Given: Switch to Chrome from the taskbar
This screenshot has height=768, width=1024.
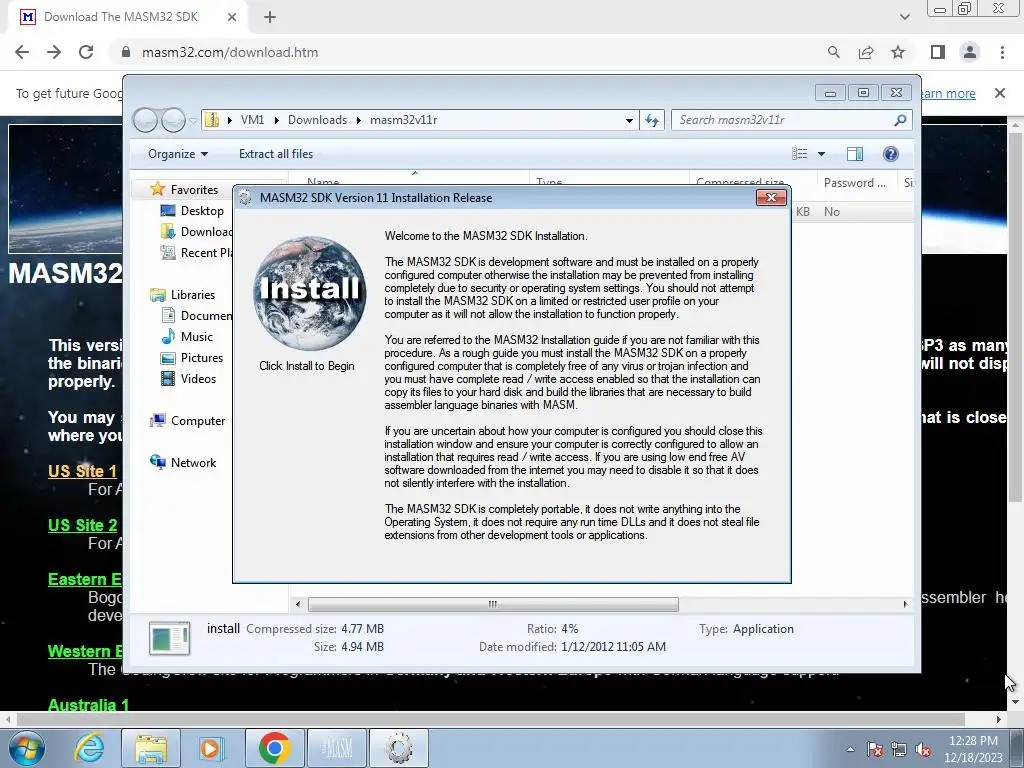Looking at the screenshot, I should (x=274, y=748).
